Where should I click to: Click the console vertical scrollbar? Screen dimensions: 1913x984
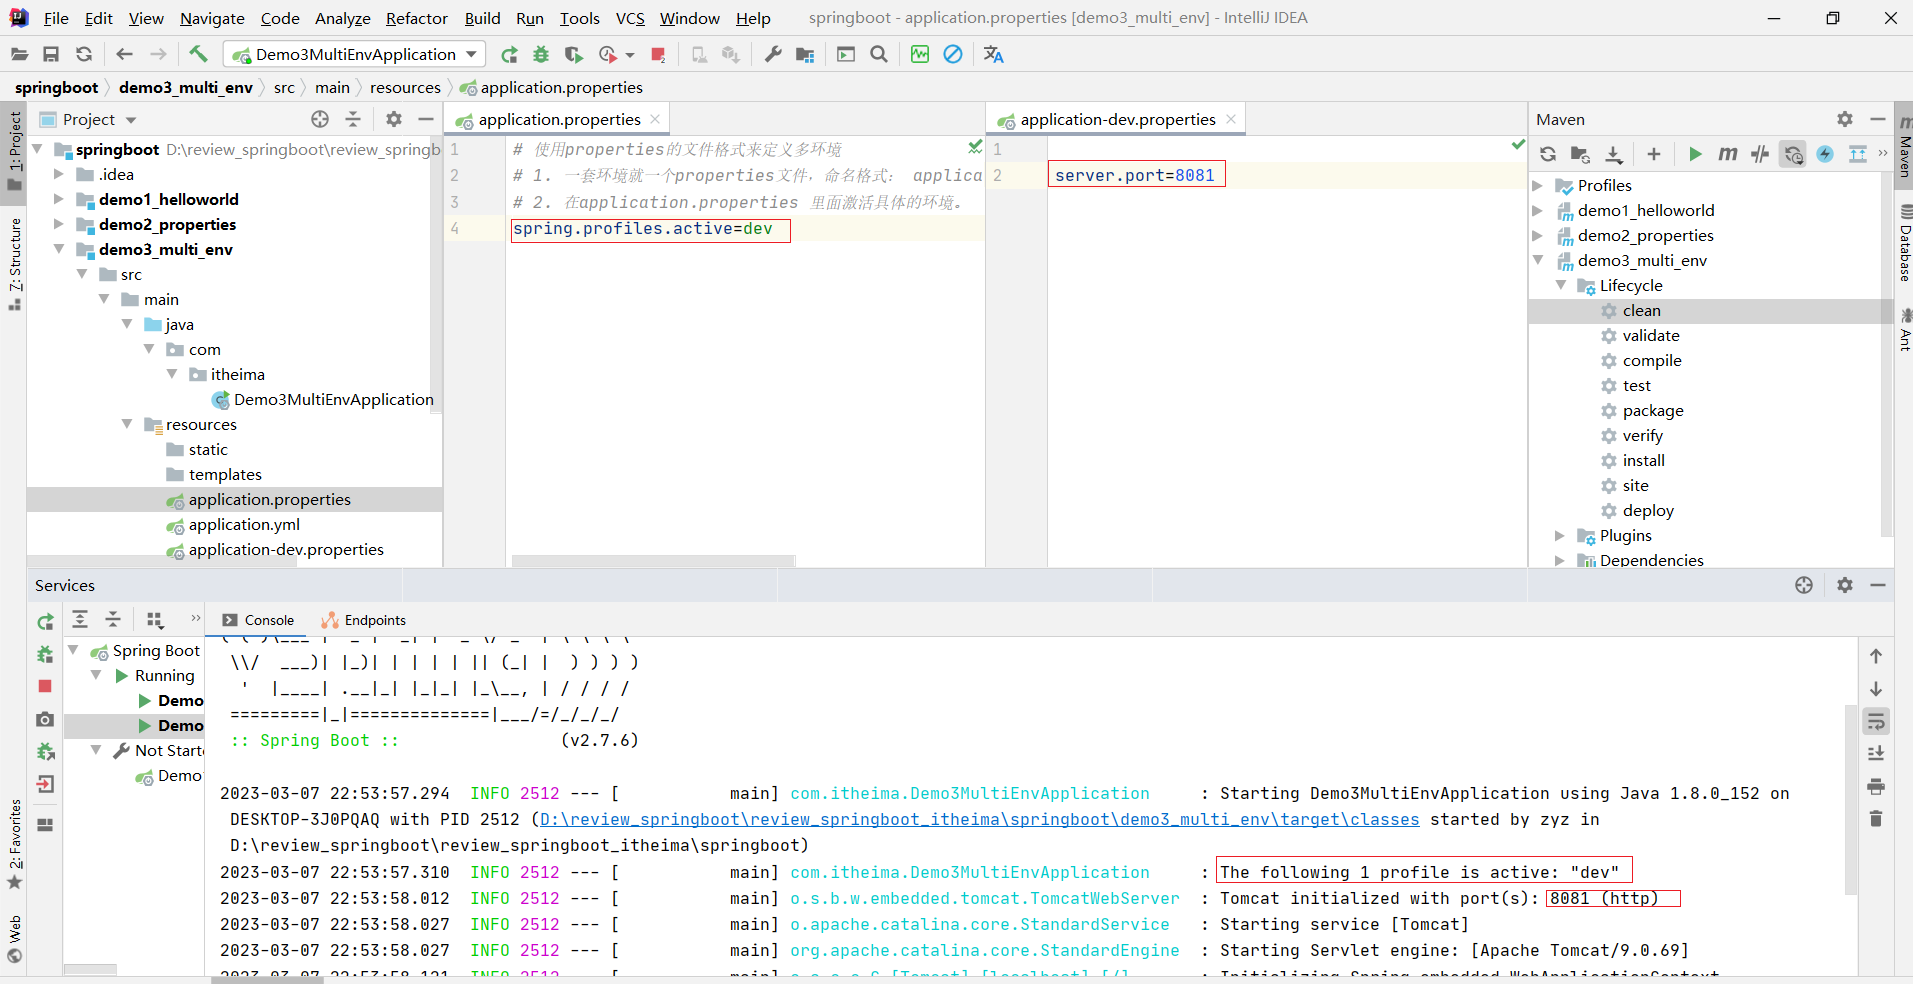pos(1850,800)
